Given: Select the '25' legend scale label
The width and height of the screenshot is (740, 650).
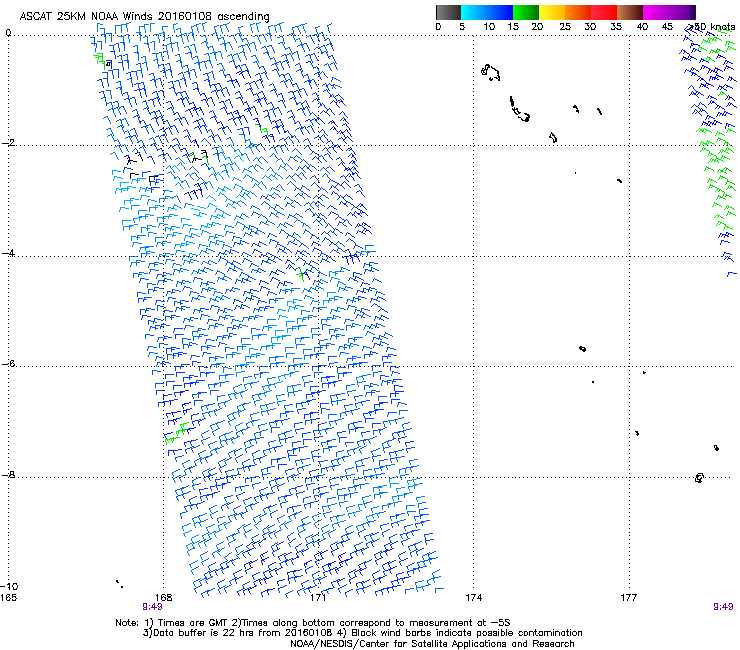Looking at the screenshot, I should tap(565, 27).
